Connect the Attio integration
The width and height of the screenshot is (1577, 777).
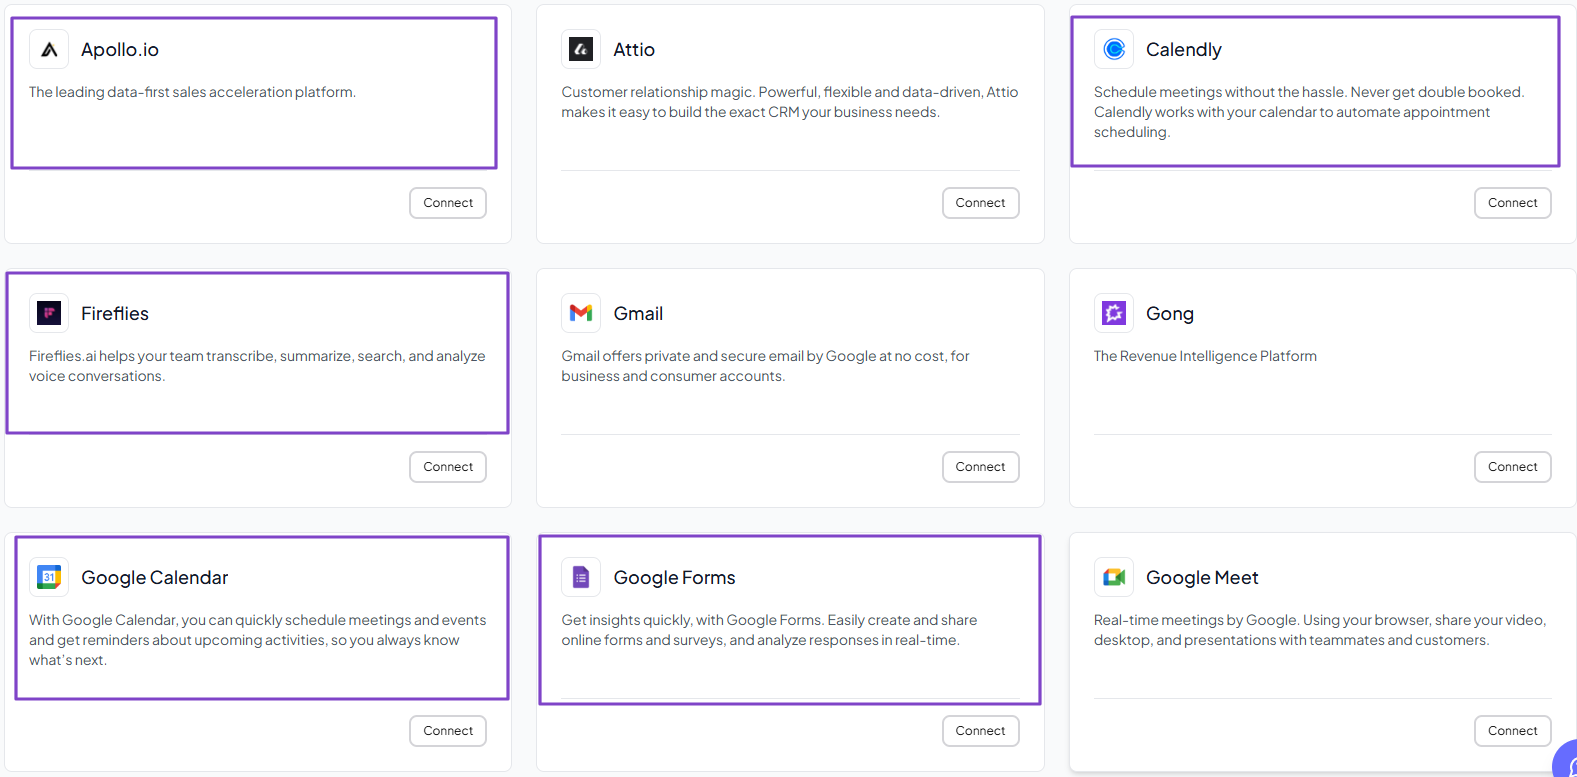[x=980, y=203]
